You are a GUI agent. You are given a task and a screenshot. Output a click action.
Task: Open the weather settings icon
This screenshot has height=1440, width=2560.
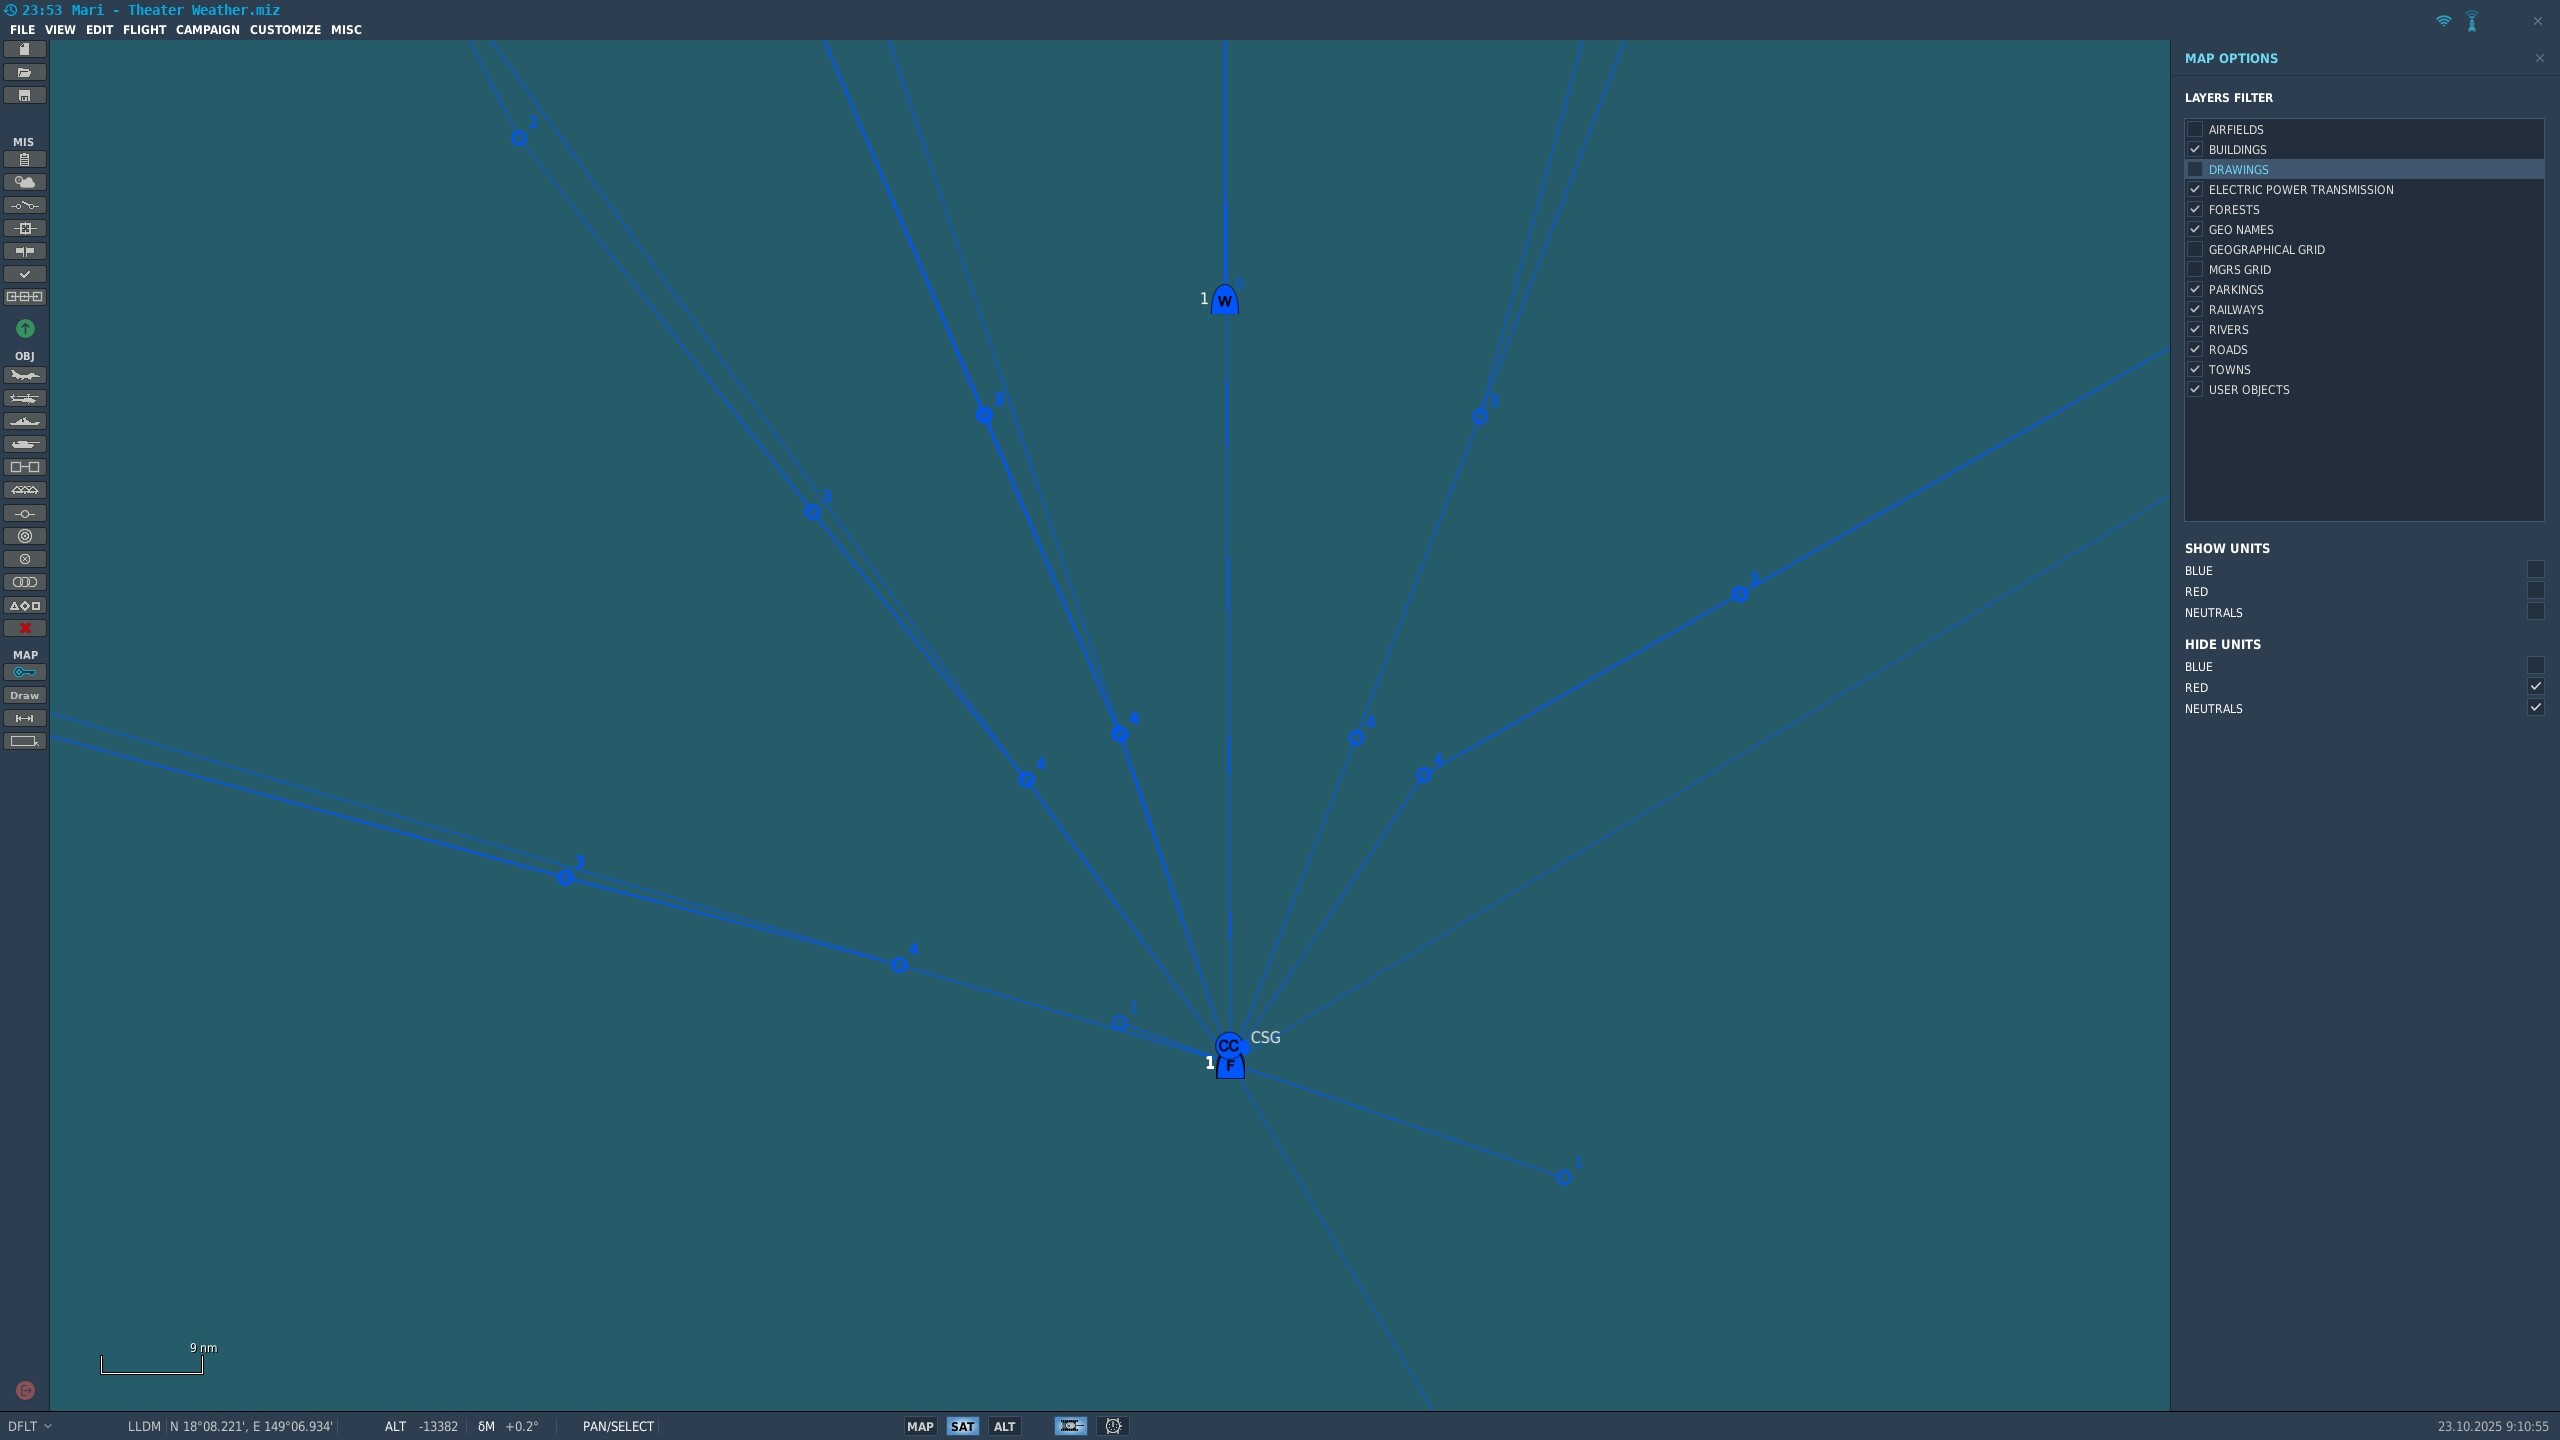[24, 182]
